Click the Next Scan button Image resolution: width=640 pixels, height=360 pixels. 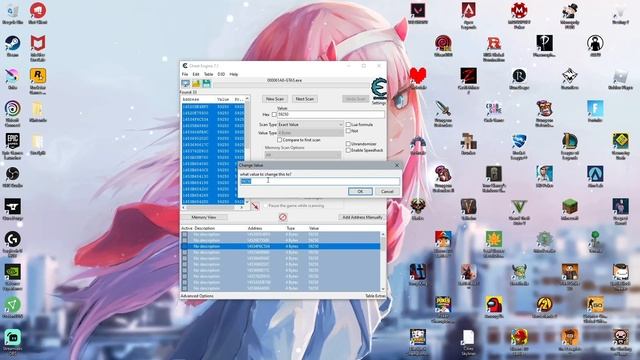(x=304, y=99)
